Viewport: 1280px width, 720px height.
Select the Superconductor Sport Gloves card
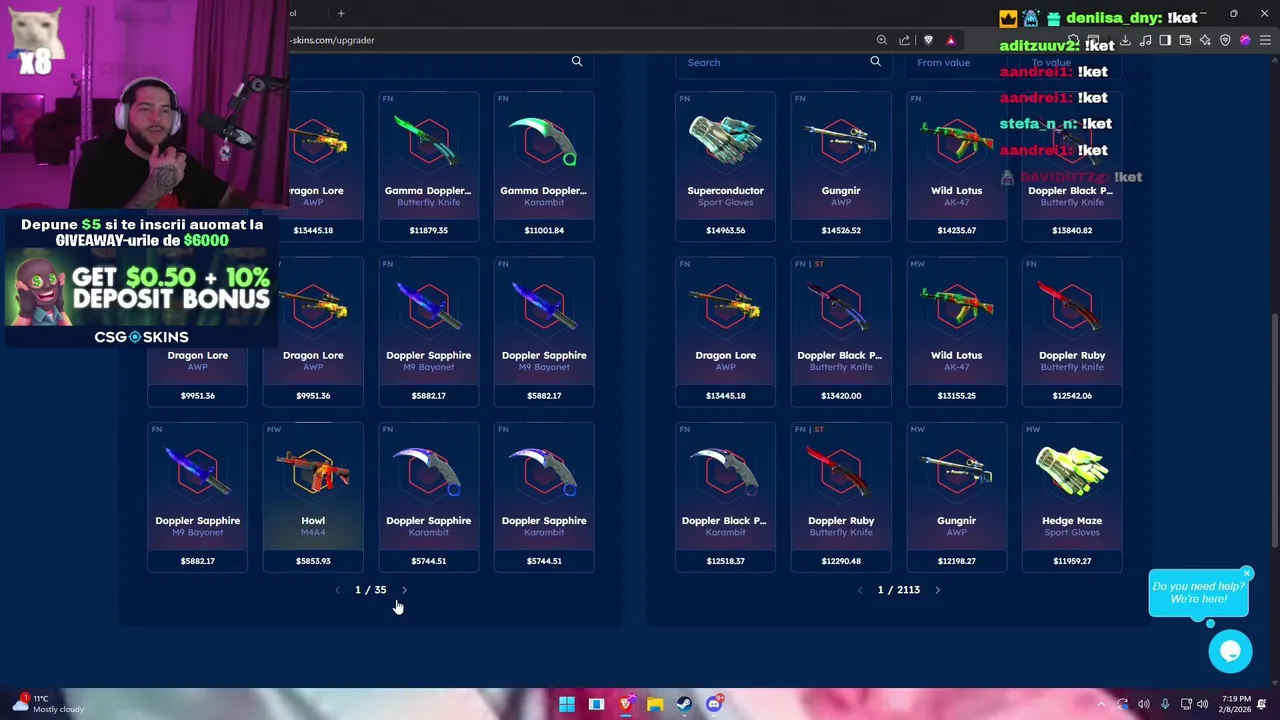pyautogui.click(x=725, y=166)
